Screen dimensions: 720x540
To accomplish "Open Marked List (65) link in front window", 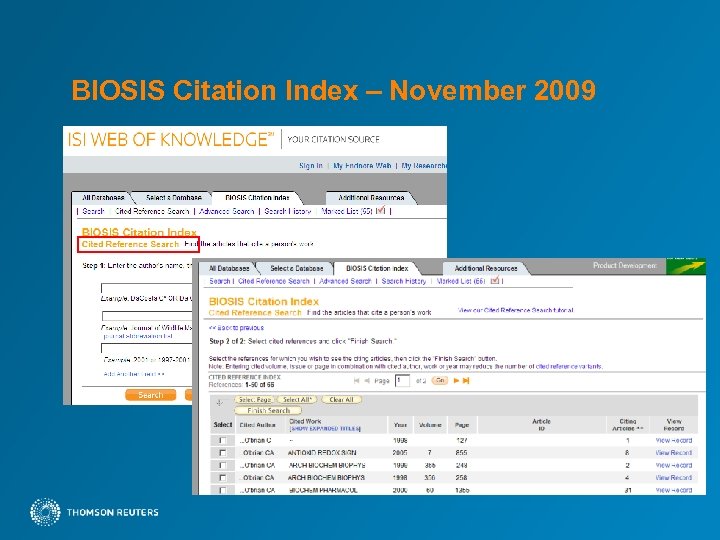I will point(461,281).
